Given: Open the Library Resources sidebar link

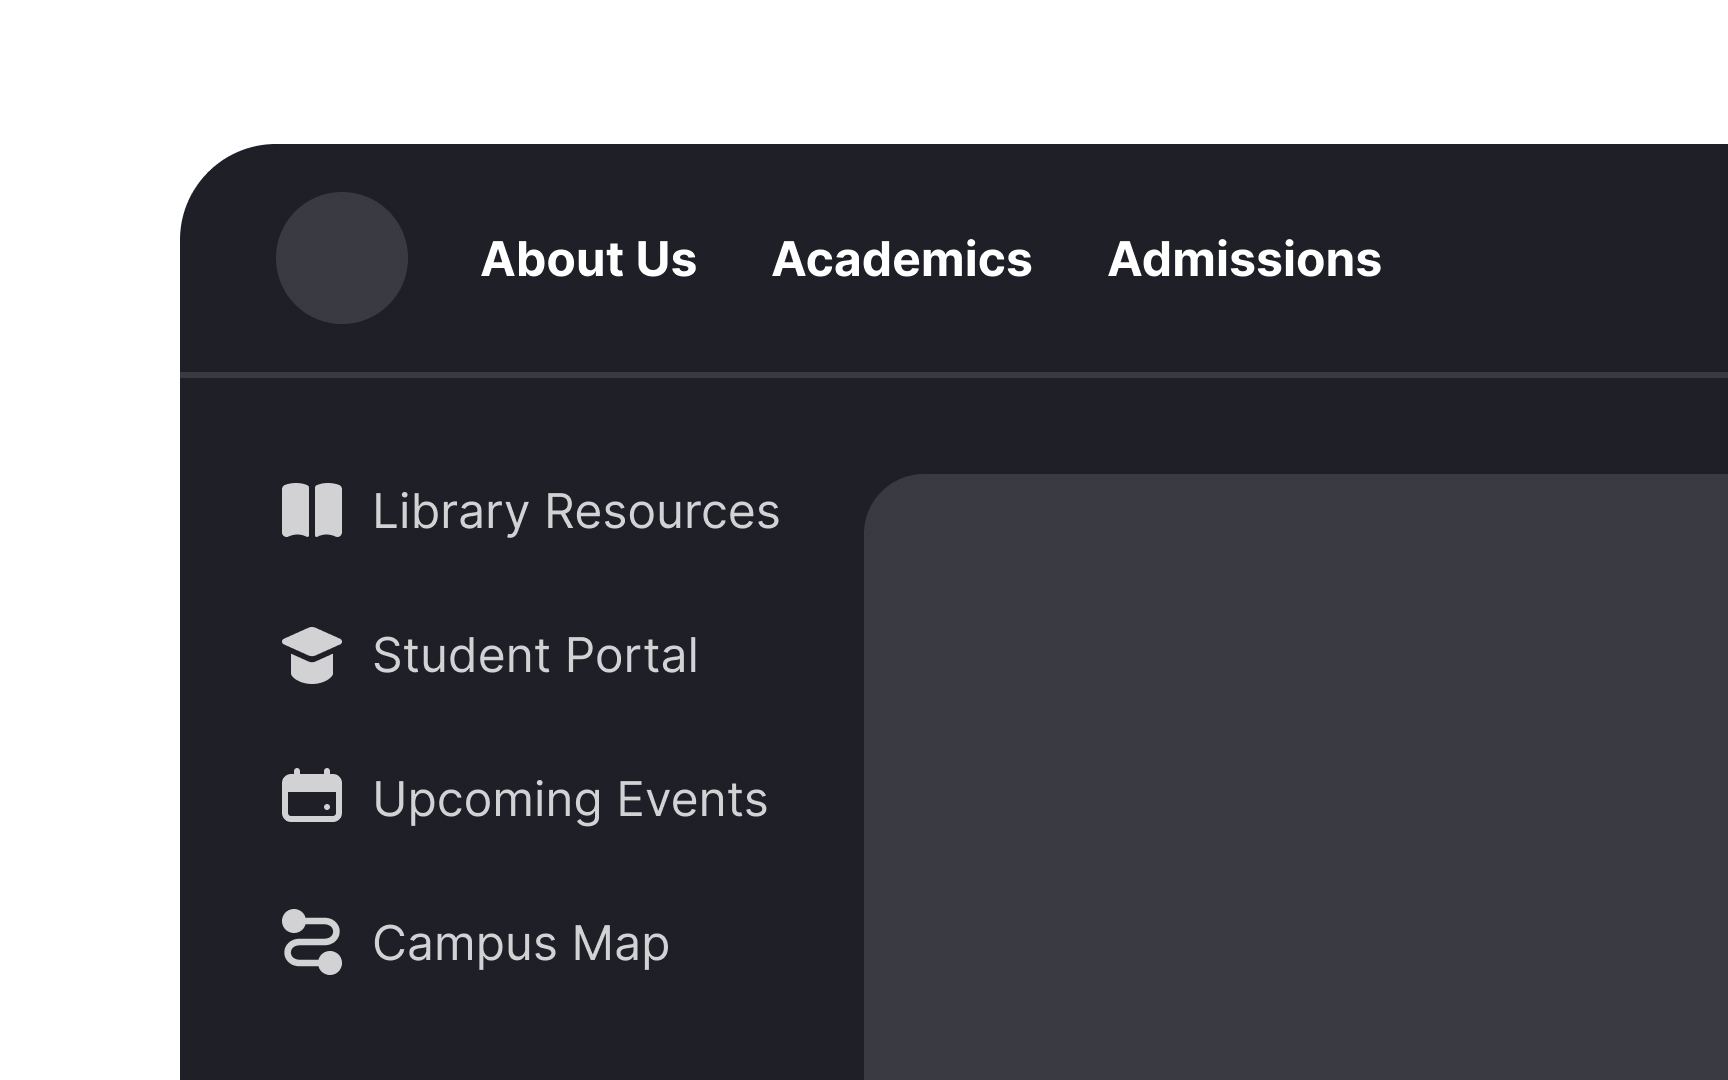Looking at the screenshot, I should point(575,512).
